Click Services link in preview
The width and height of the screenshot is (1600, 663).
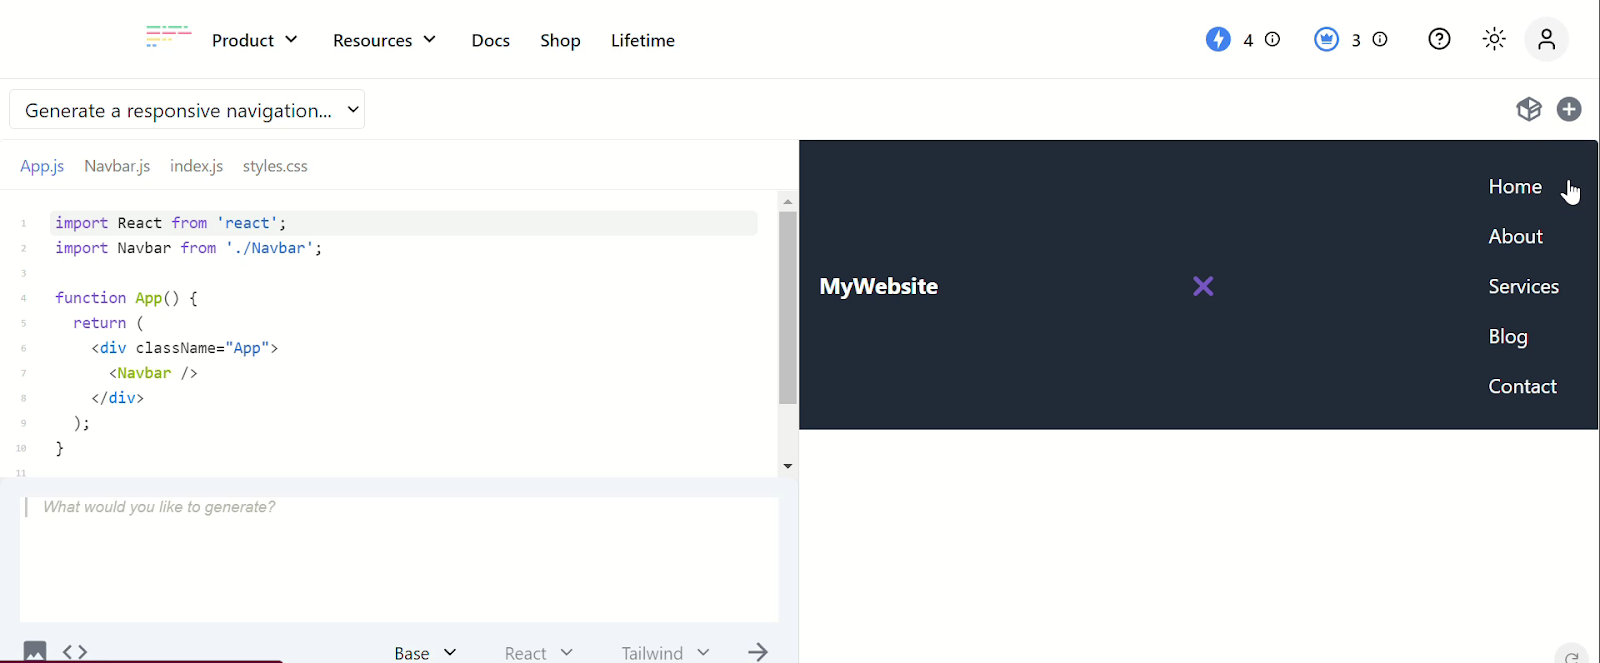1523,287
